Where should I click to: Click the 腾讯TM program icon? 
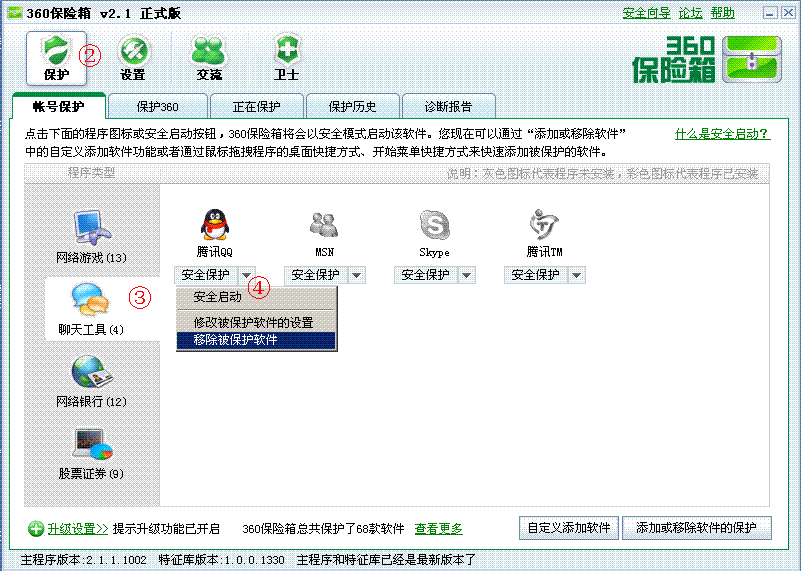(544, 224)
